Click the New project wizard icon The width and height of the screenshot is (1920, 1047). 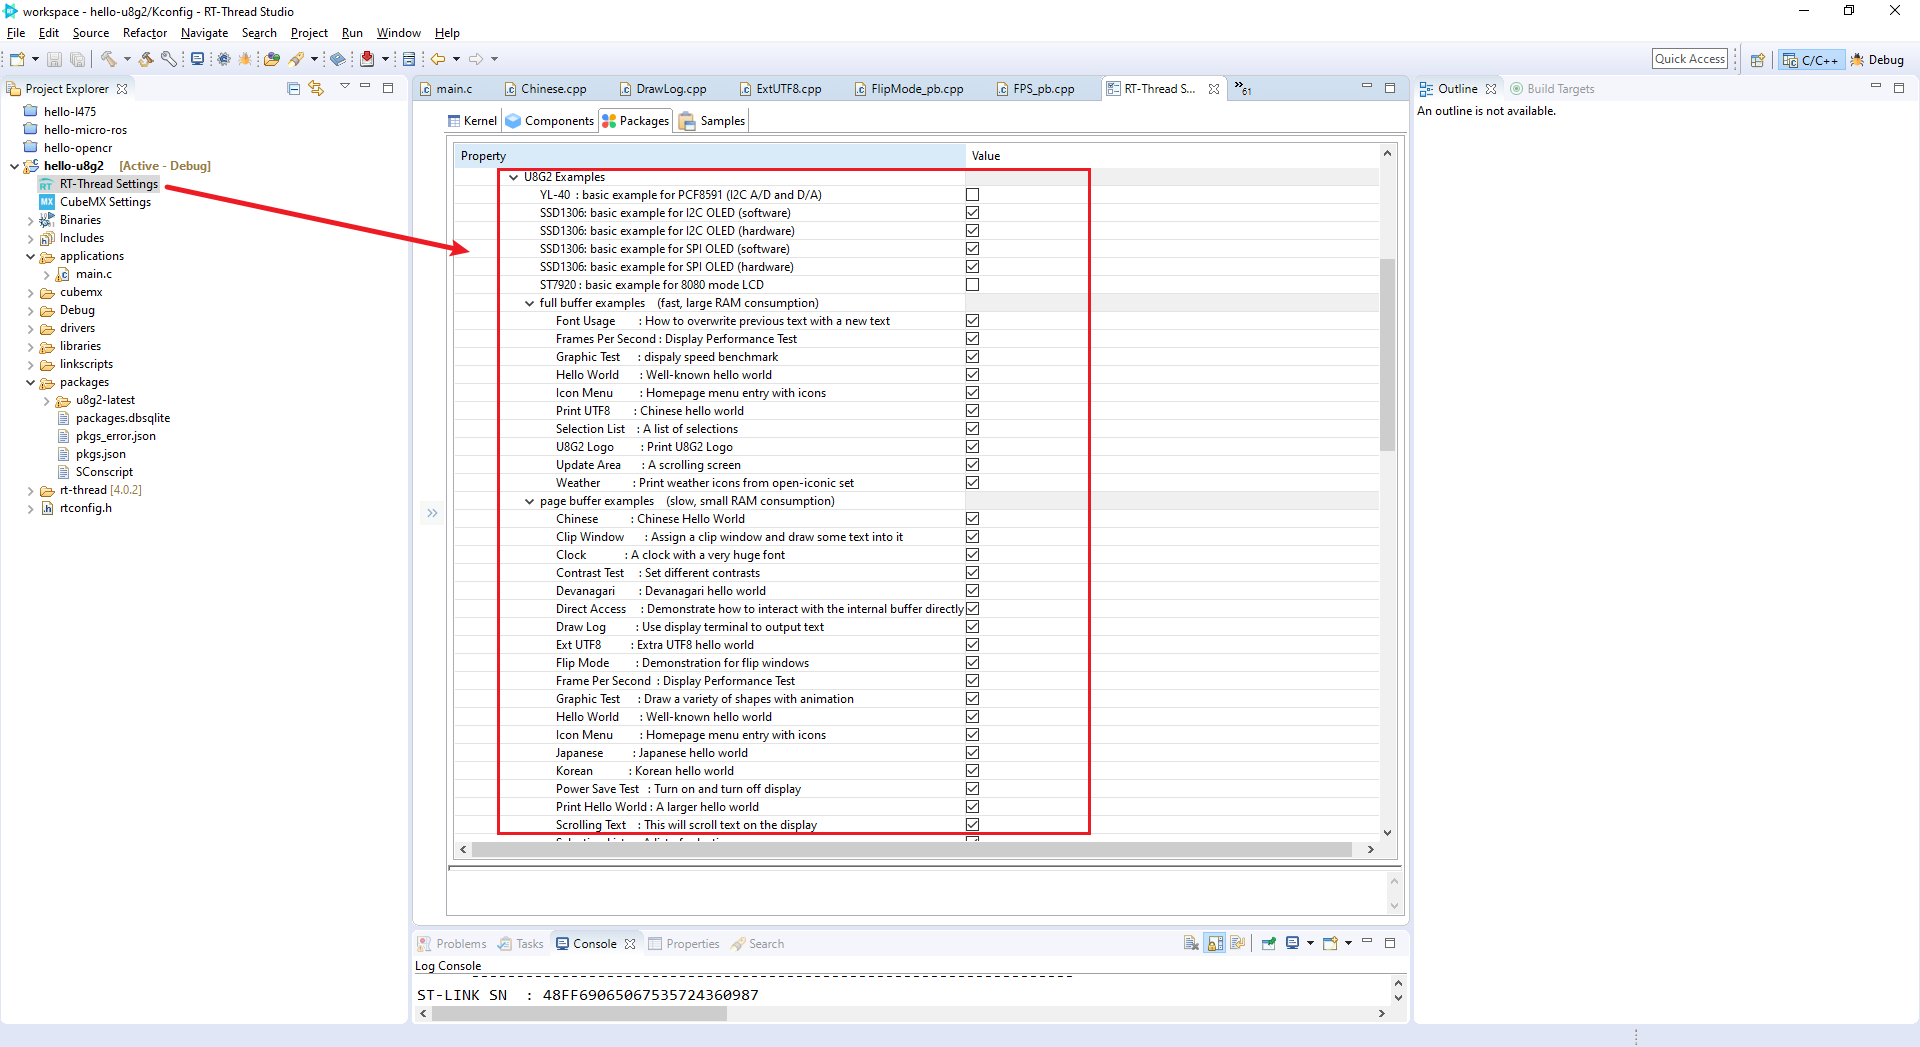[17, 60]
